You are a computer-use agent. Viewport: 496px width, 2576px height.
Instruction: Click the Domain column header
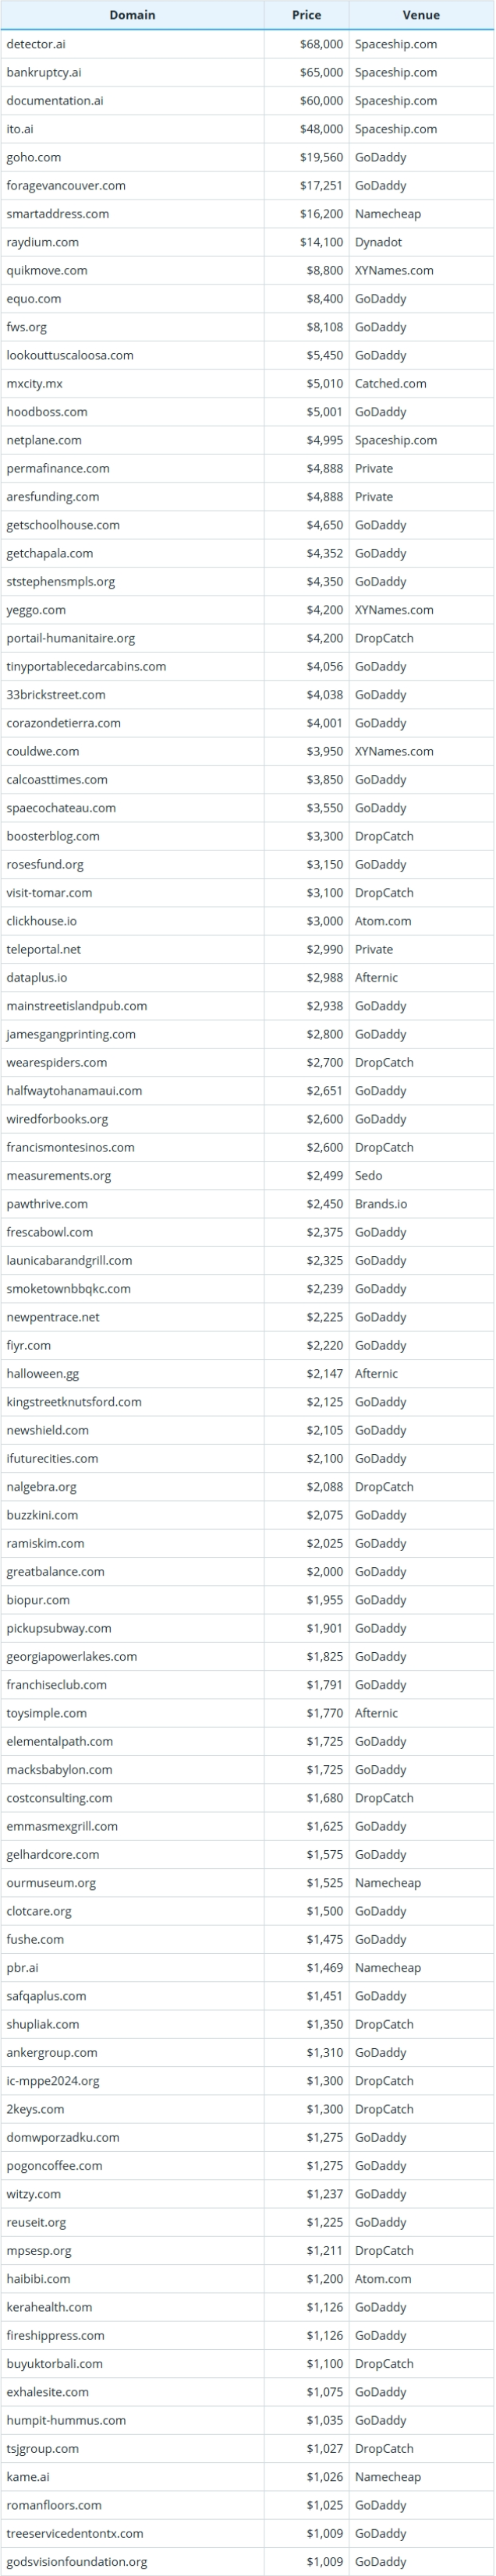point(132,15)
